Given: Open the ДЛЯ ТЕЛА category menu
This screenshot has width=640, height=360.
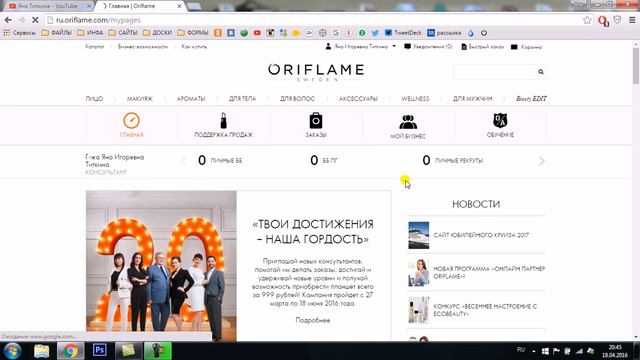Looking at the screenshot, I should coord(242,99).
